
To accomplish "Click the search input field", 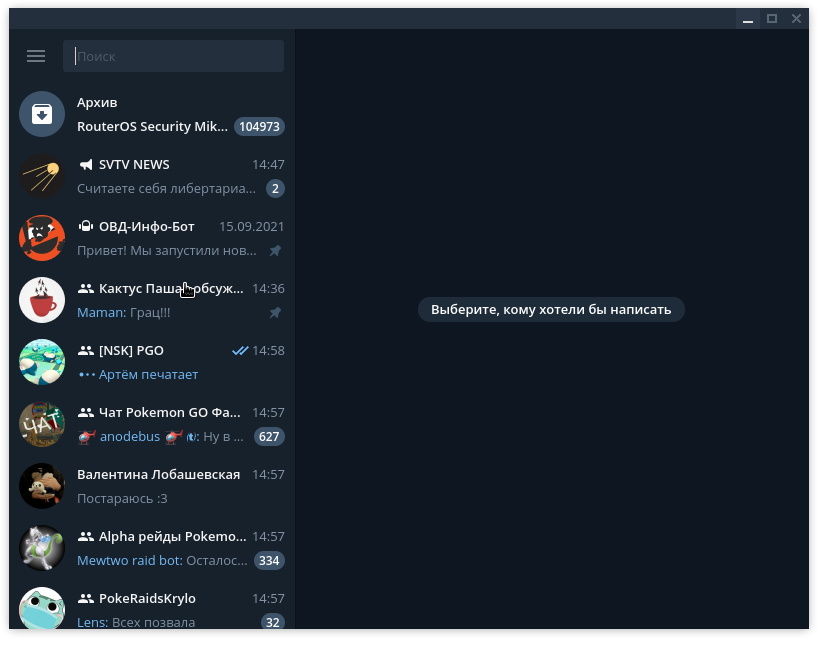I will [173, 56].
